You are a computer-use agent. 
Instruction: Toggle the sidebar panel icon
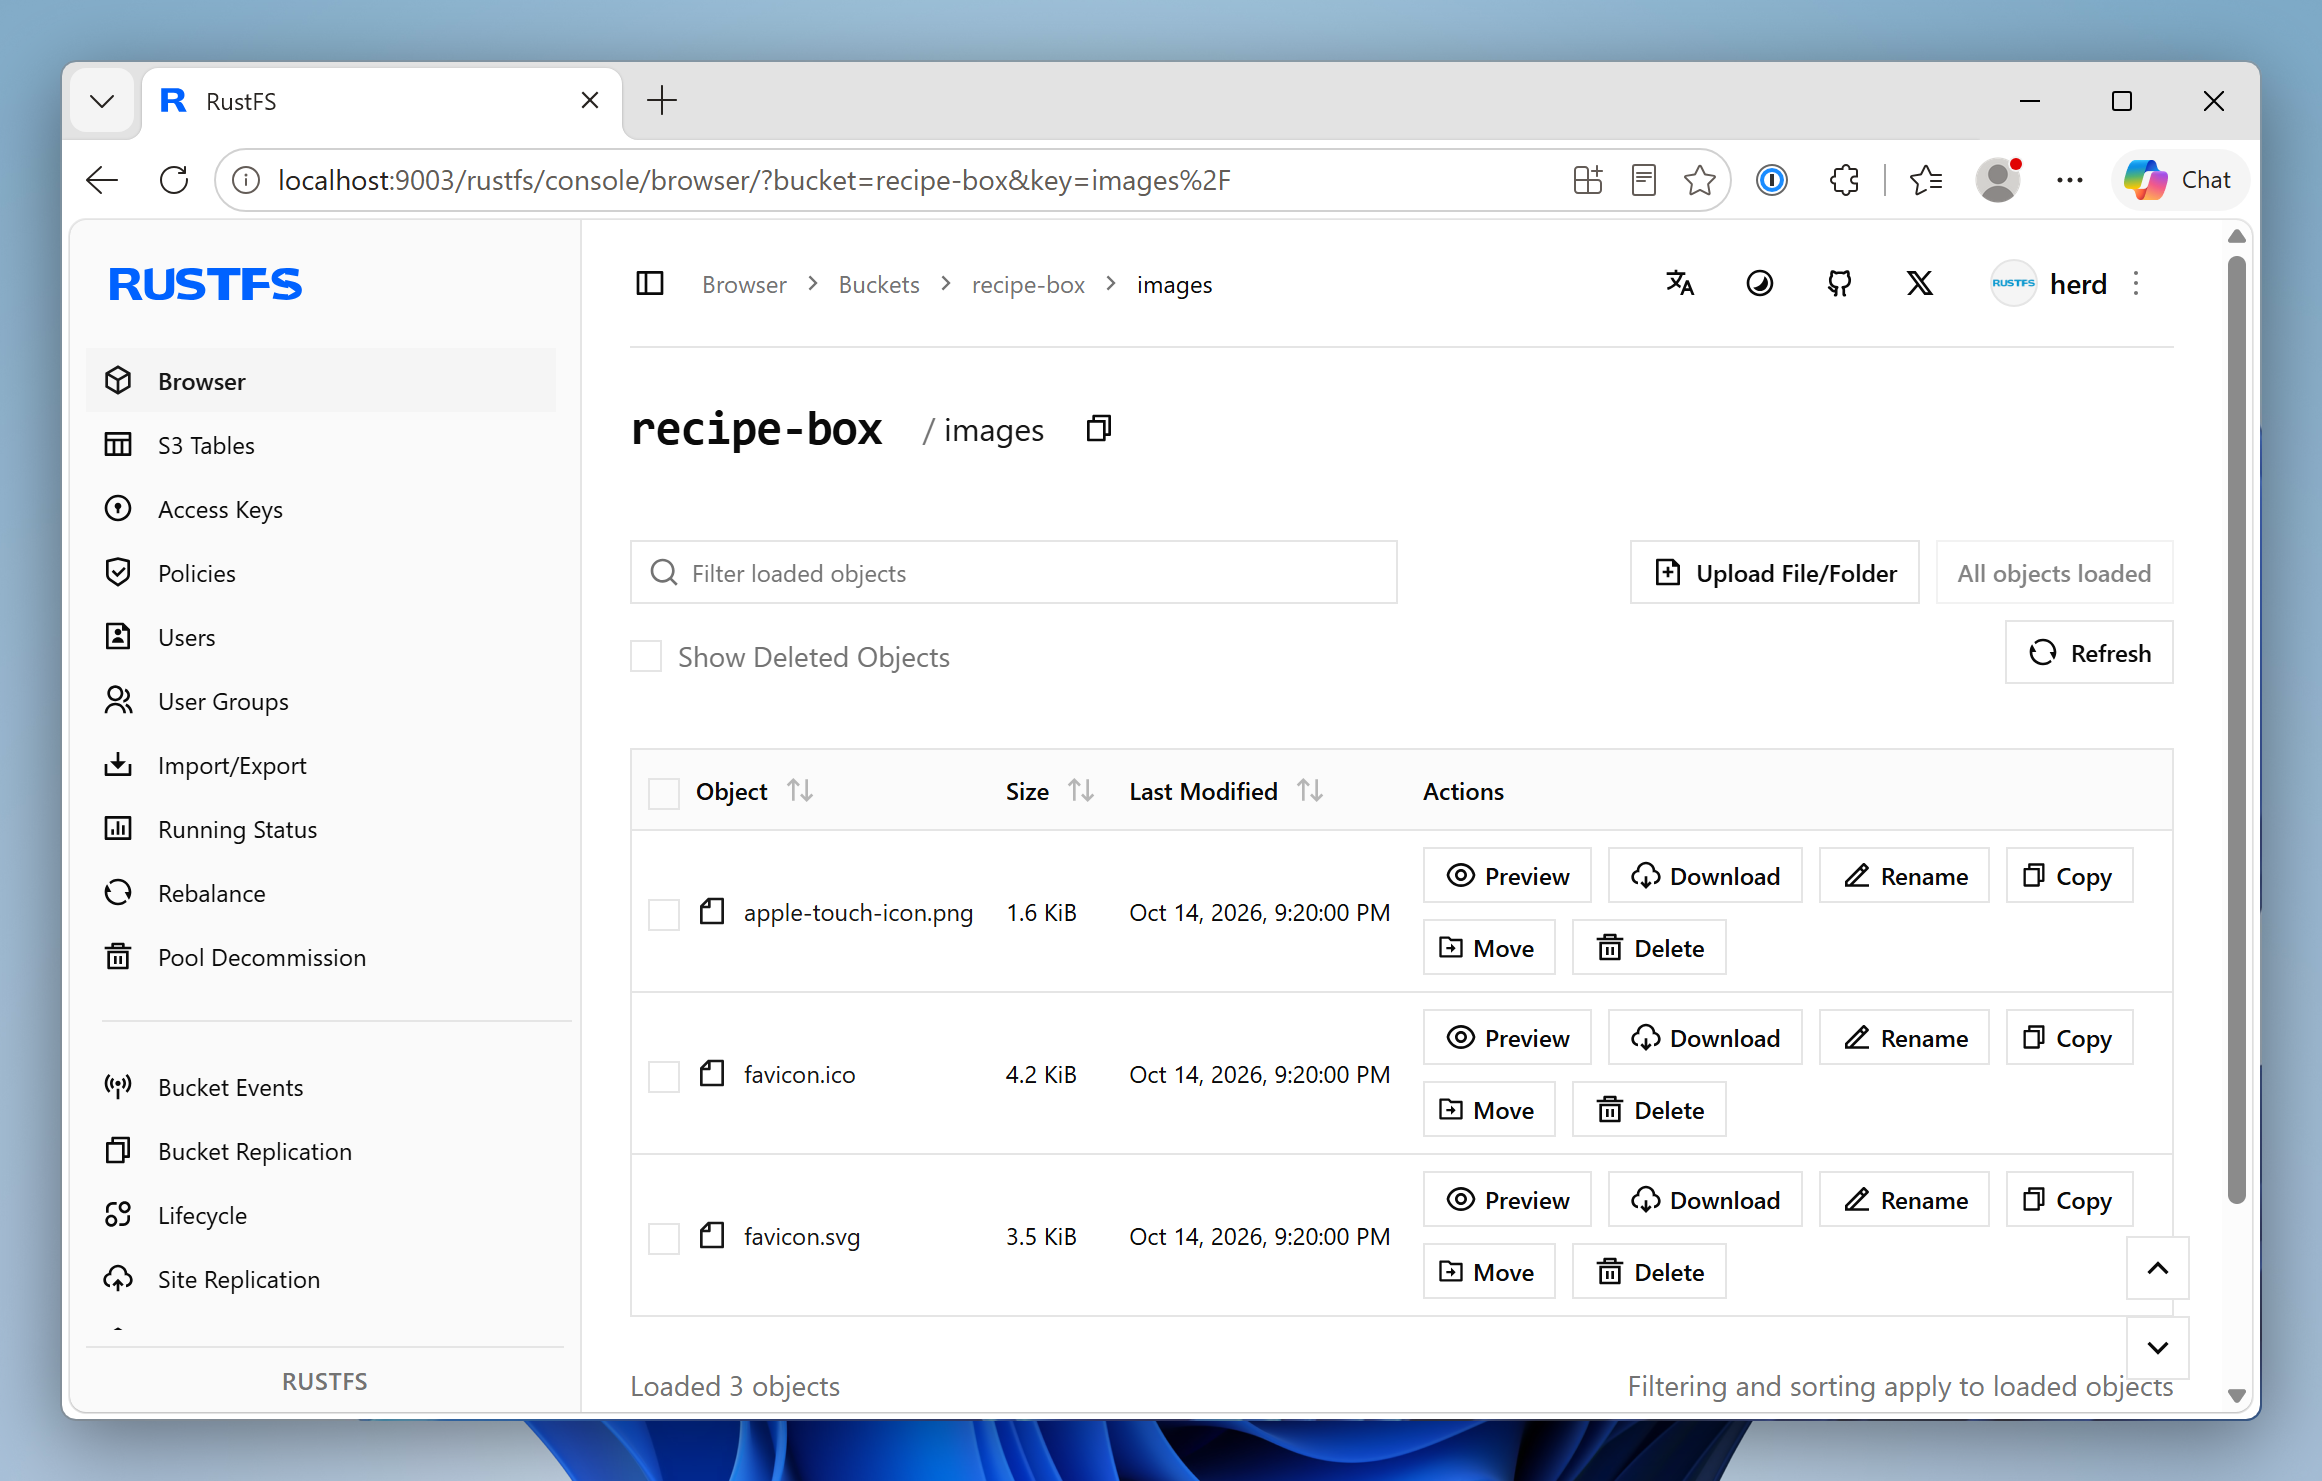coord(650,284)
